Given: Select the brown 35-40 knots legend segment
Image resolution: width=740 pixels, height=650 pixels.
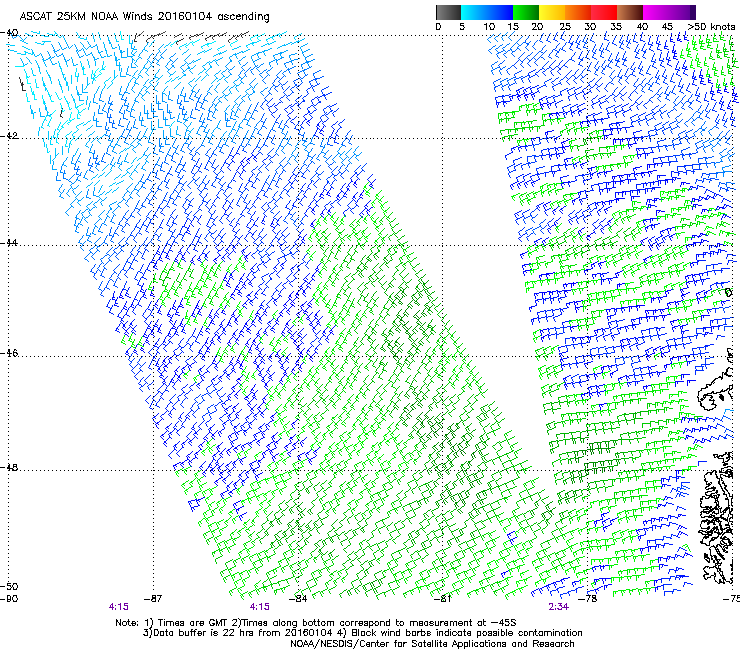Looking at the screenshot, I should pyautogui.click(x=630, y=12).
